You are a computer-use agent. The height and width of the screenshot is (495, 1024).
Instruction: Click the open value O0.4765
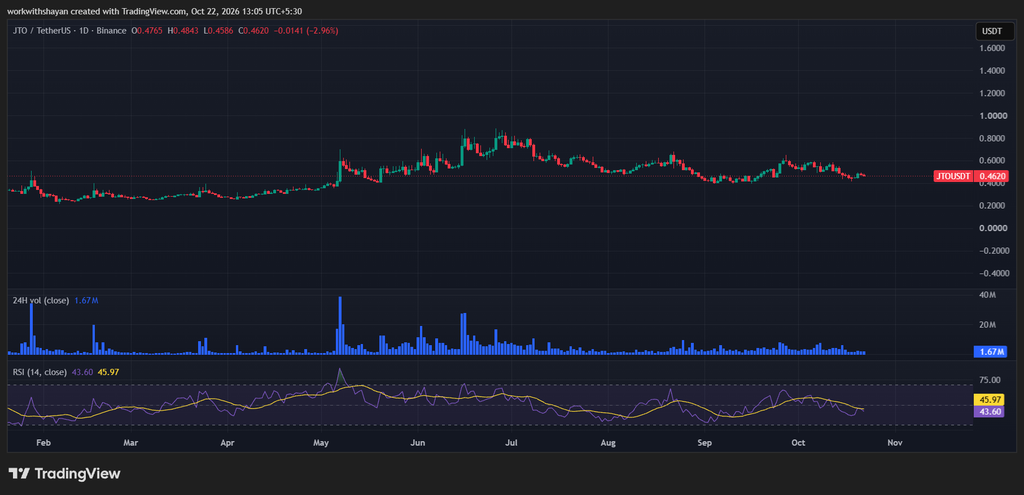point(147,31)
